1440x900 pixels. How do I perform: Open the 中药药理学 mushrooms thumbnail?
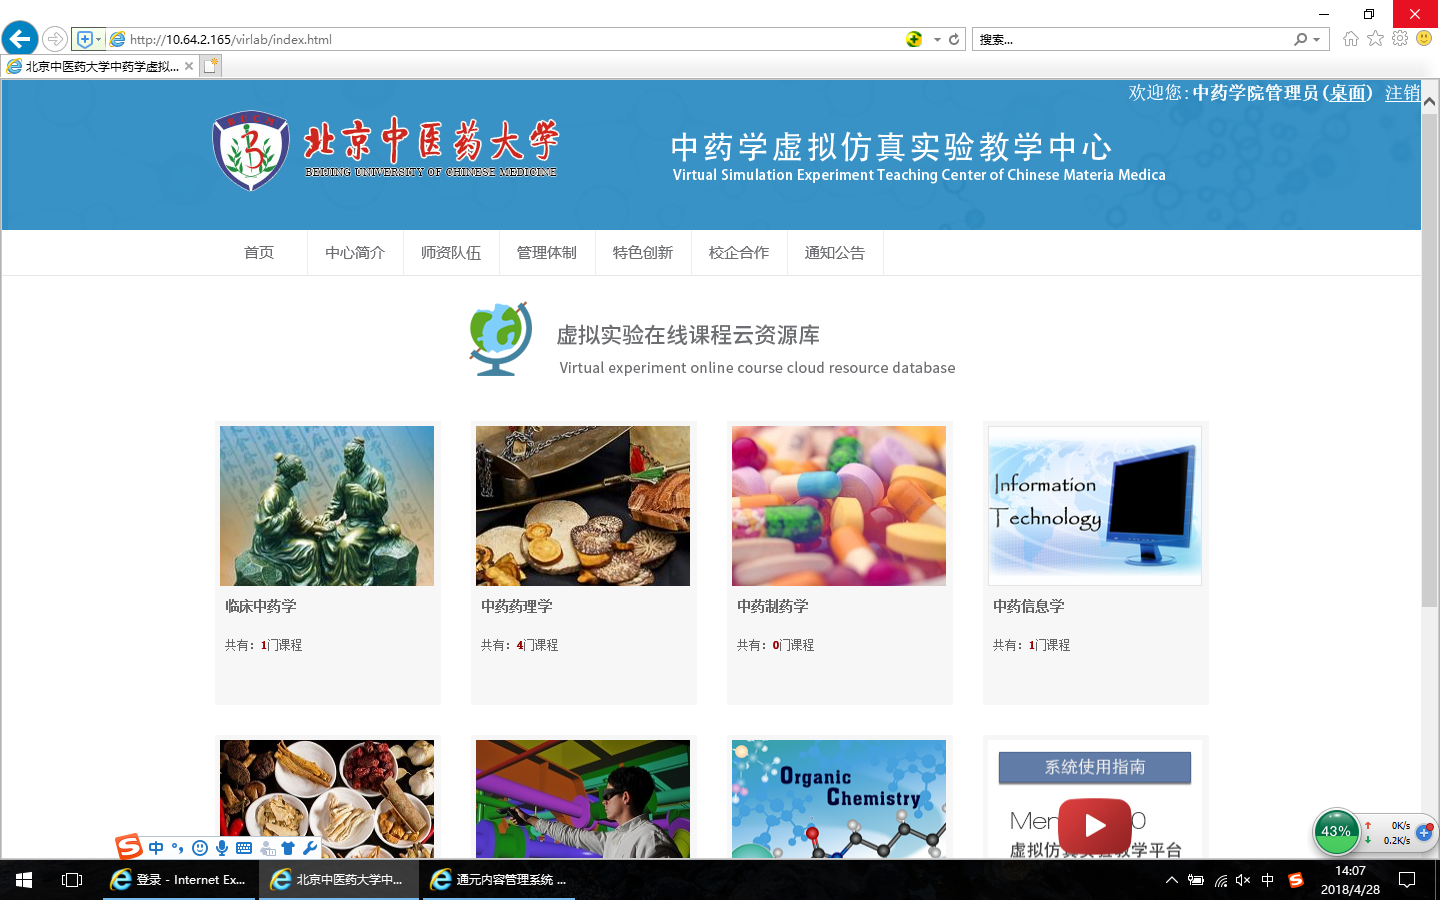pyautogui.click(x=583, y=506)
